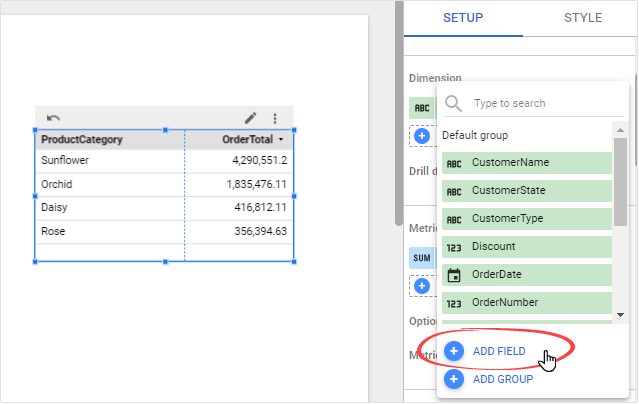The image size is (639, 404).
Task: Click the Orchid cell
Action: point(57,184)
